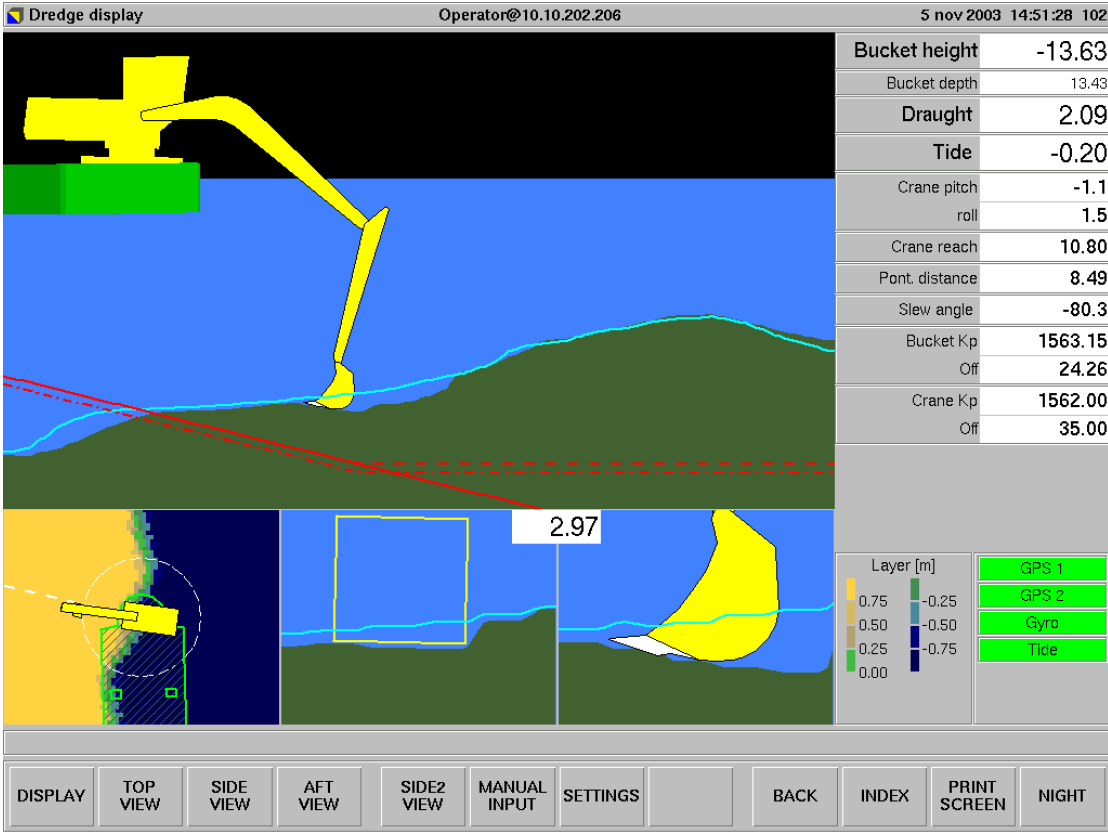Open the Top View

[x=139, y=795]
